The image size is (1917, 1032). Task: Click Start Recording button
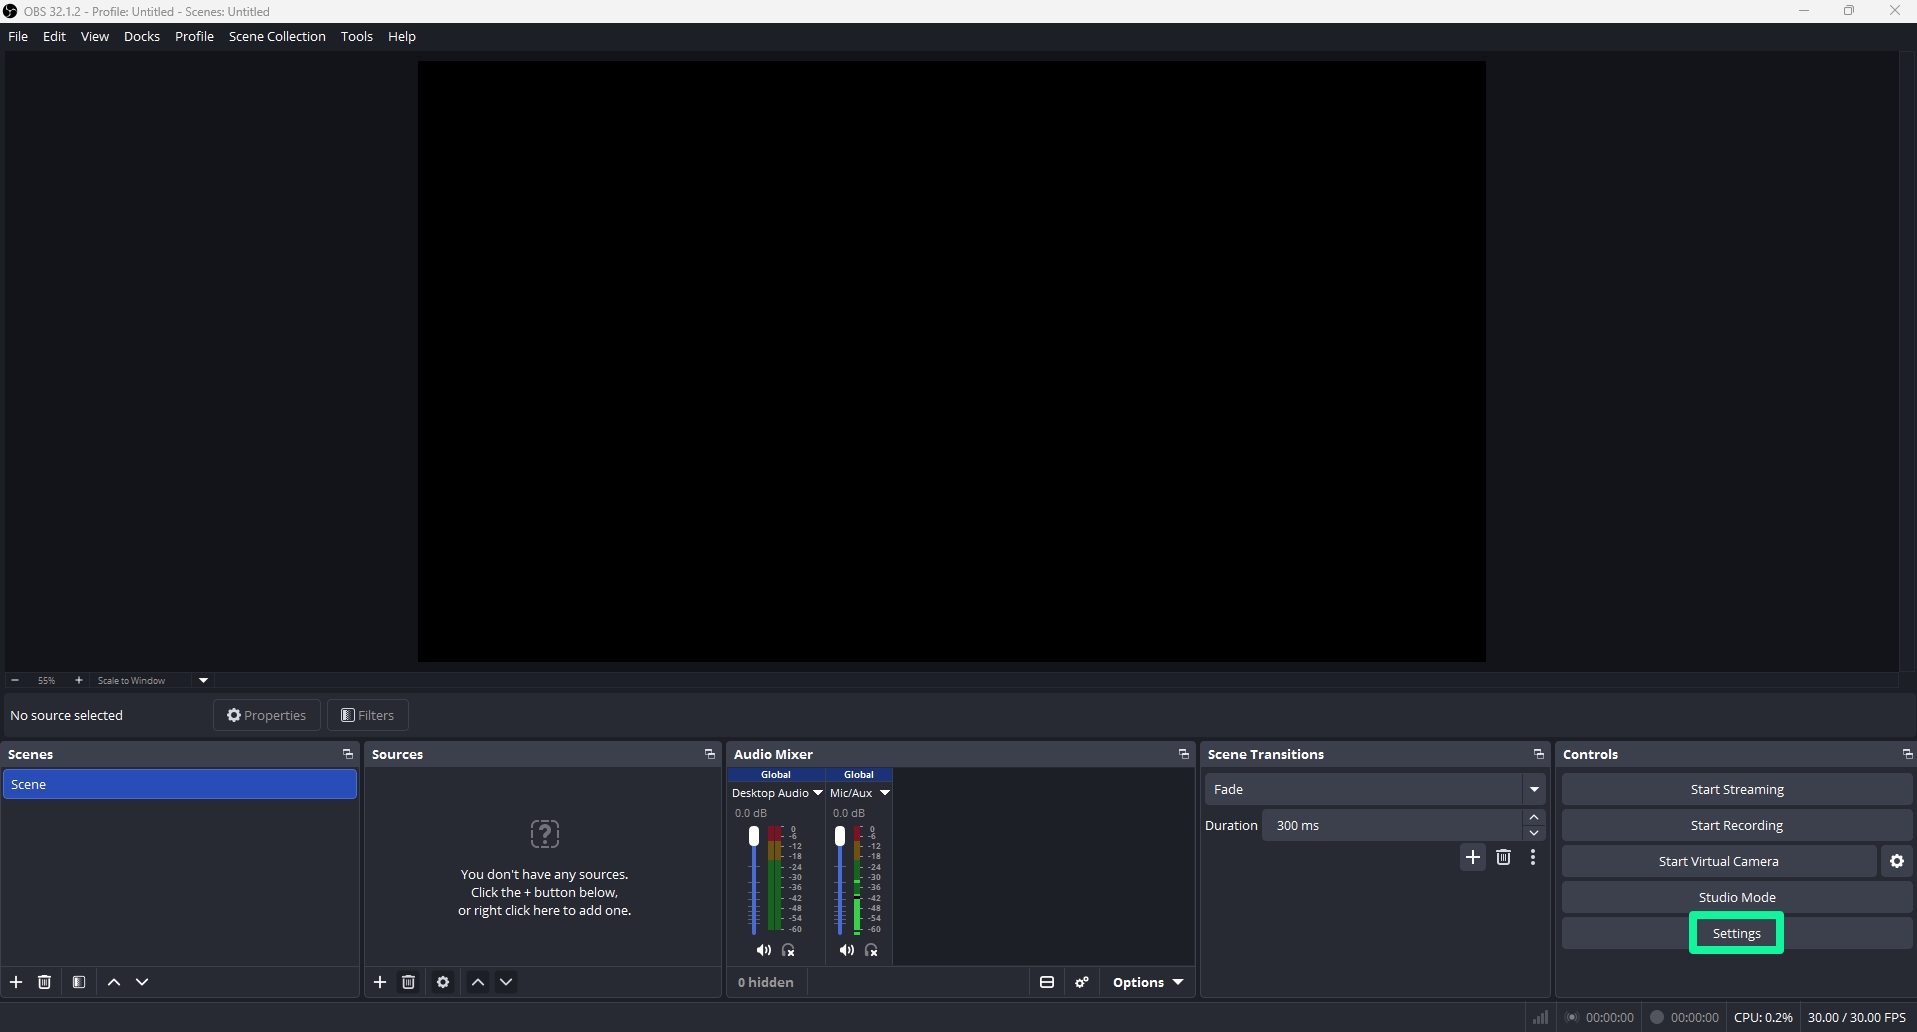point(1737,825)
